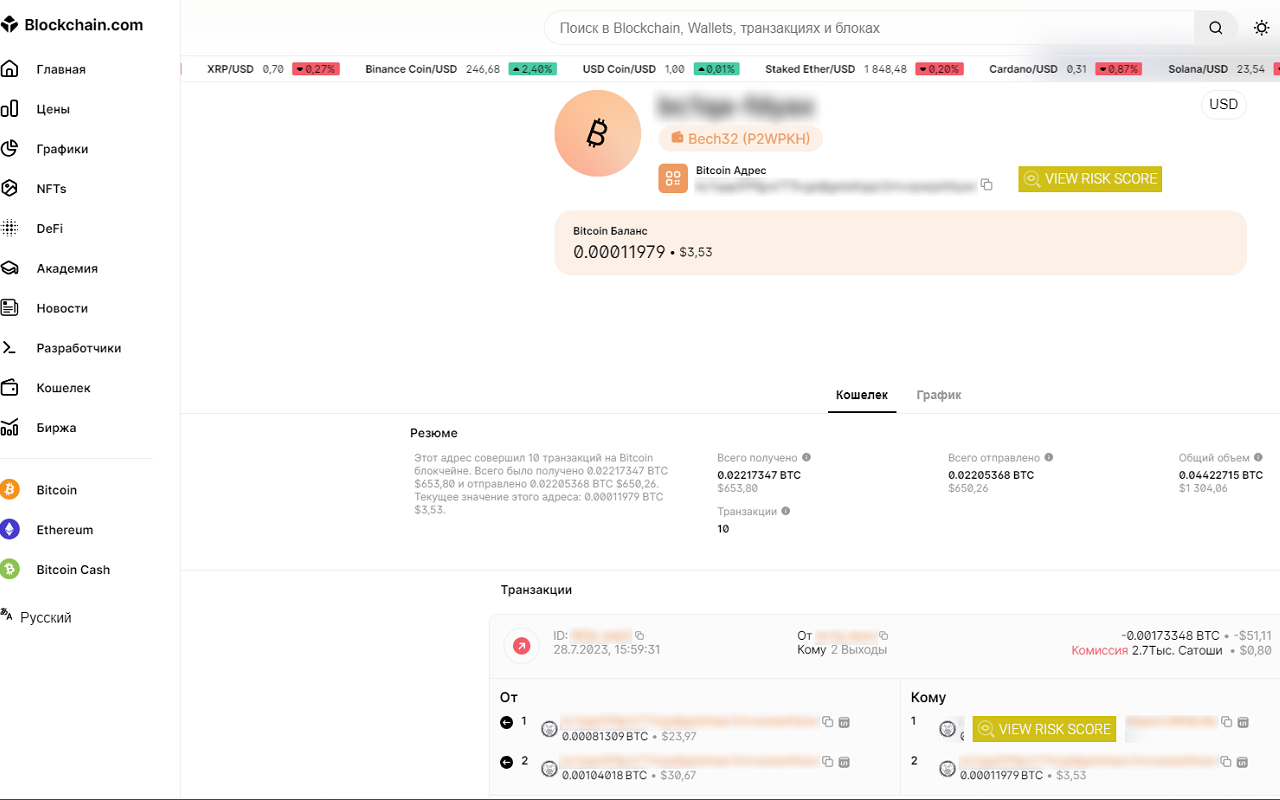Open the USD currency selector
The width and height of the screenshot is (1280, 800).
coord(1223,104)
